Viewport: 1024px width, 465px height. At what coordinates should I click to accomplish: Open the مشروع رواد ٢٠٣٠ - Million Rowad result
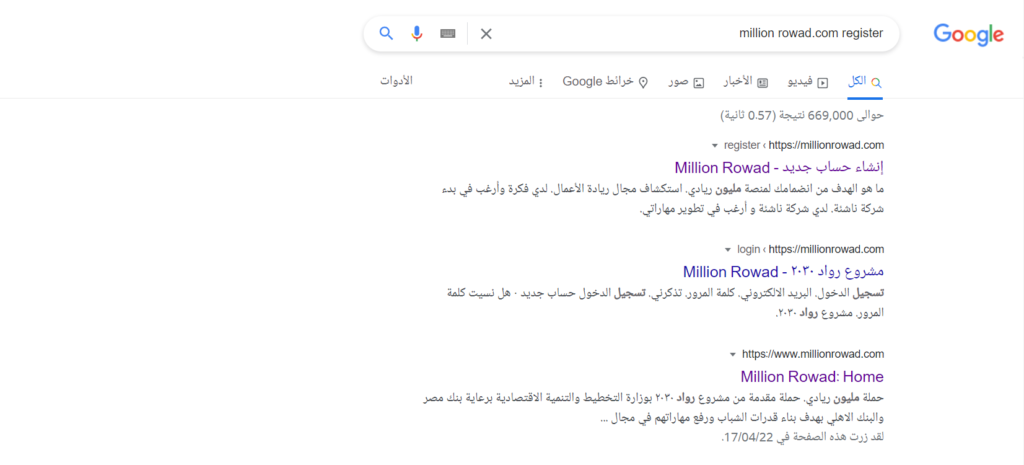click(x=783, y=271)
